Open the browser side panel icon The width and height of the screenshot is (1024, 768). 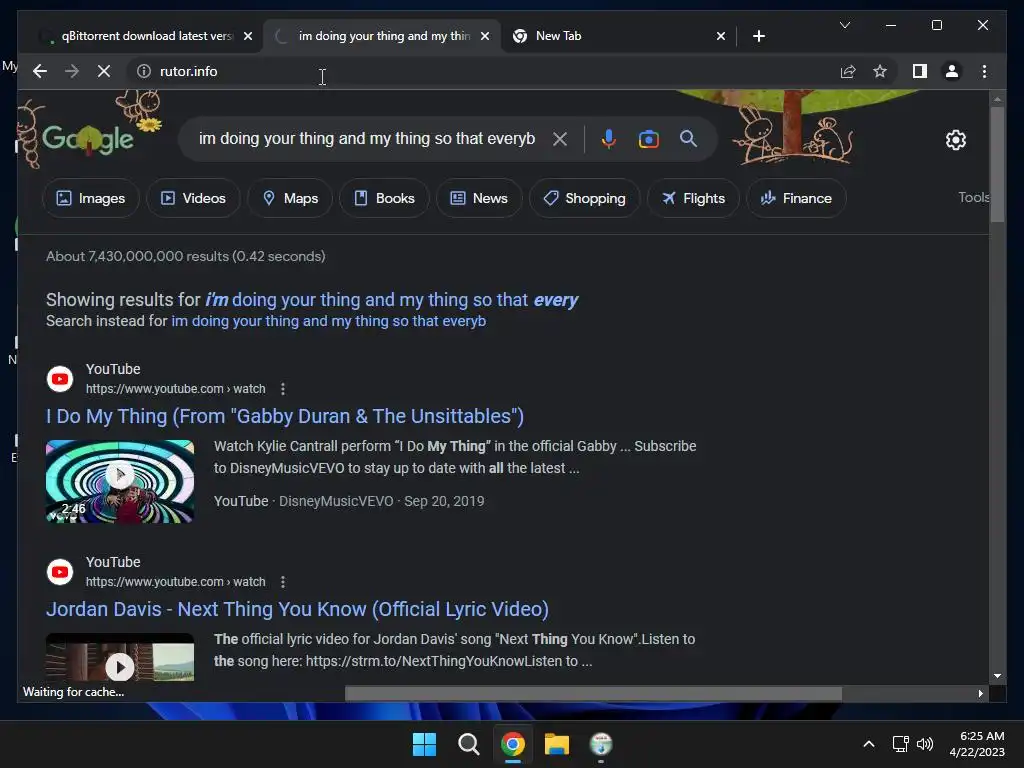tap(920, 71)
